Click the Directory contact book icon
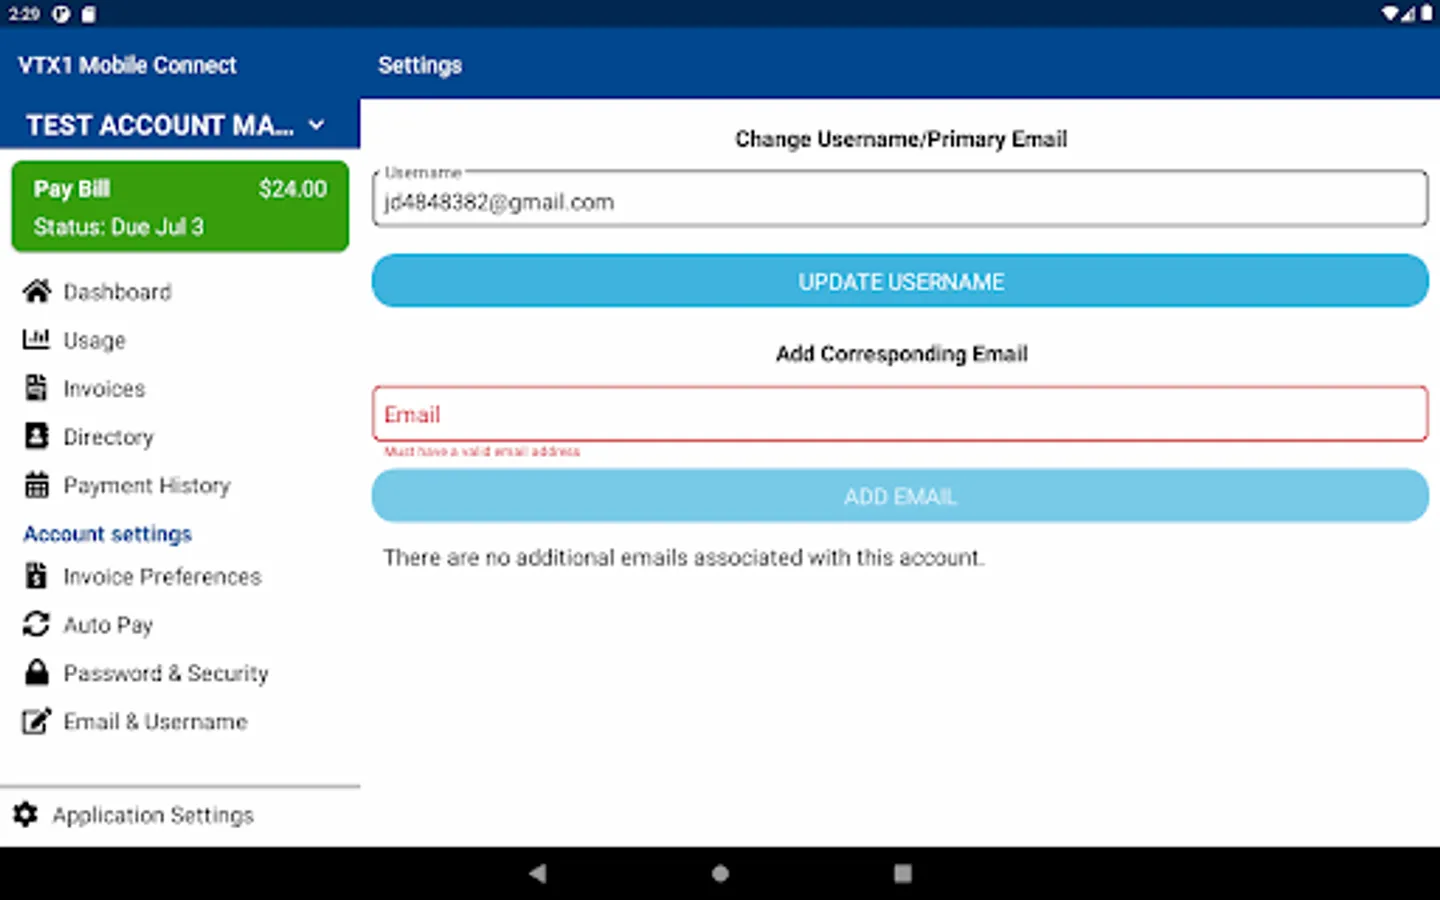1440x900 pixels. (x=36, y=436)
